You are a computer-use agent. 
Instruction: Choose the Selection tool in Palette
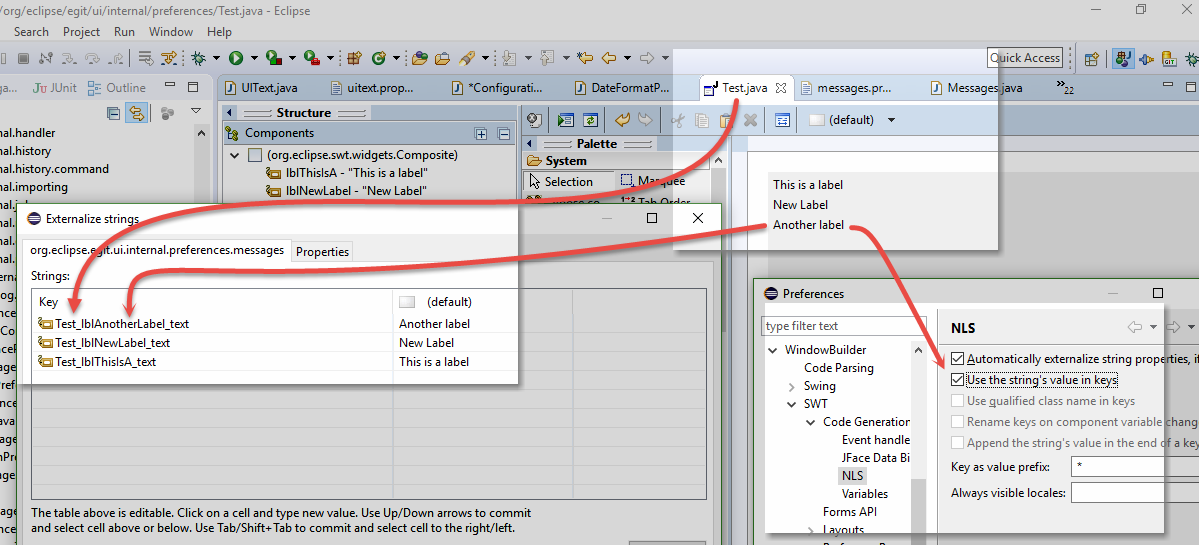pyautogui.click(x=559, y=182)
